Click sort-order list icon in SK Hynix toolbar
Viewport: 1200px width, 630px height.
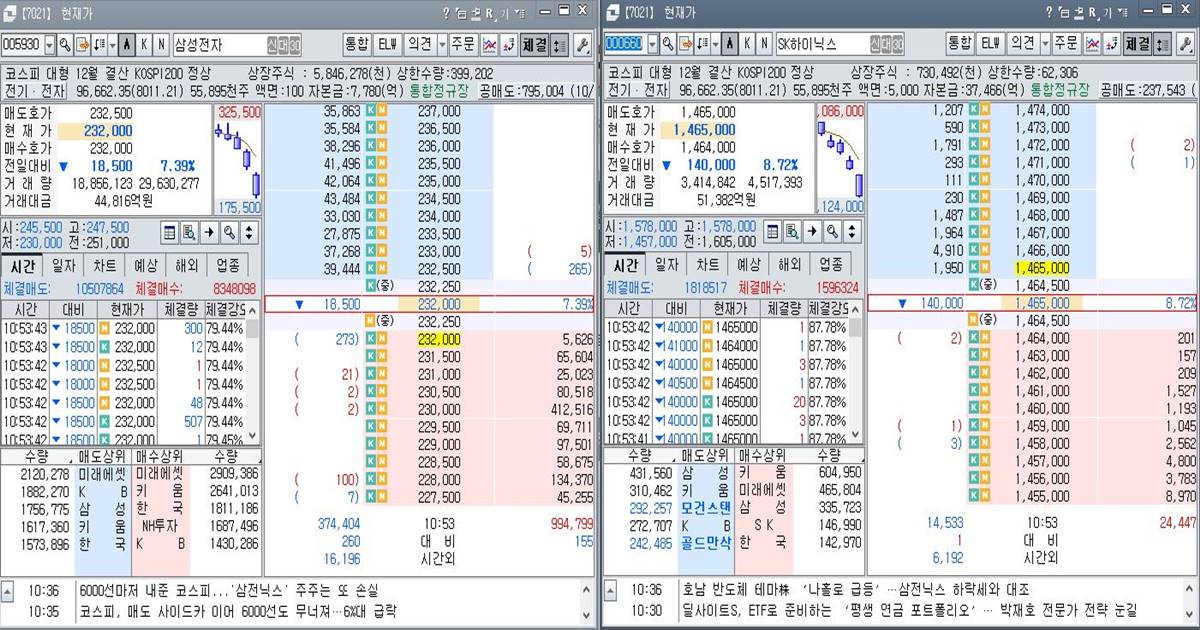[703, 45]
